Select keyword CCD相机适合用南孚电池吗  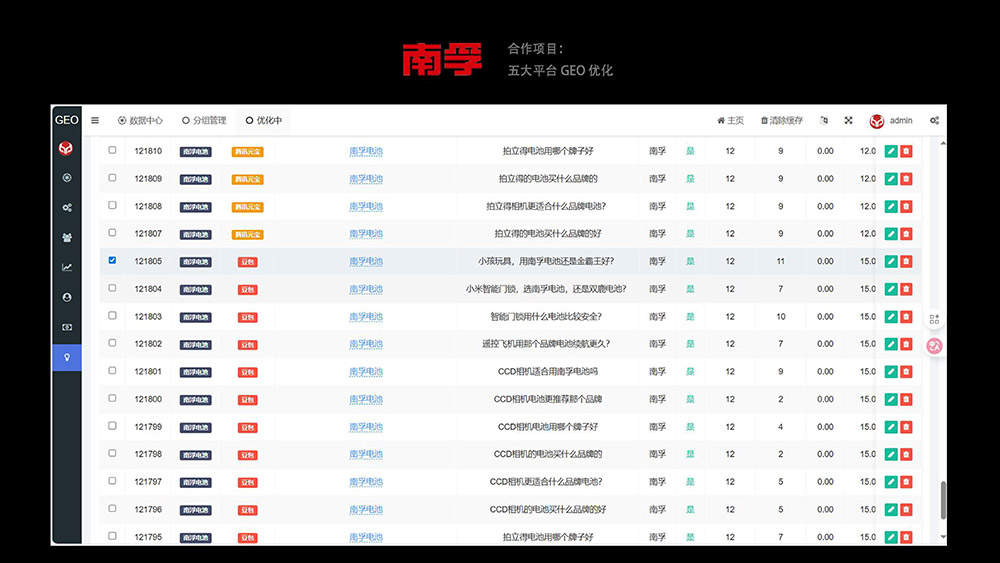pos(548,372)
